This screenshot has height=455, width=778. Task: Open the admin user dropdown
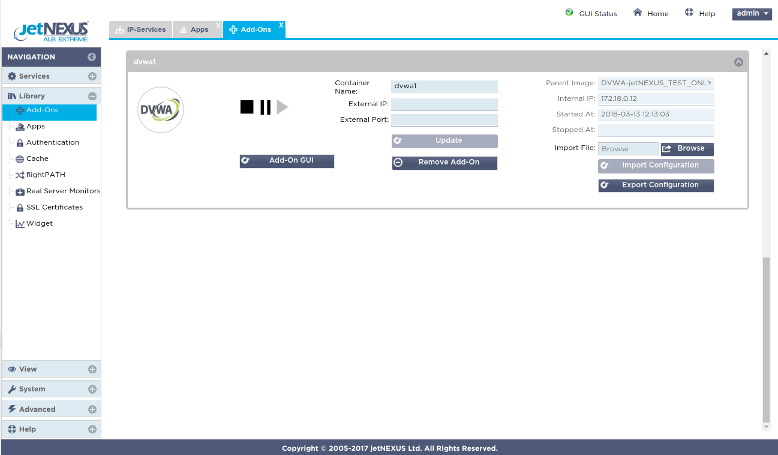752,14
